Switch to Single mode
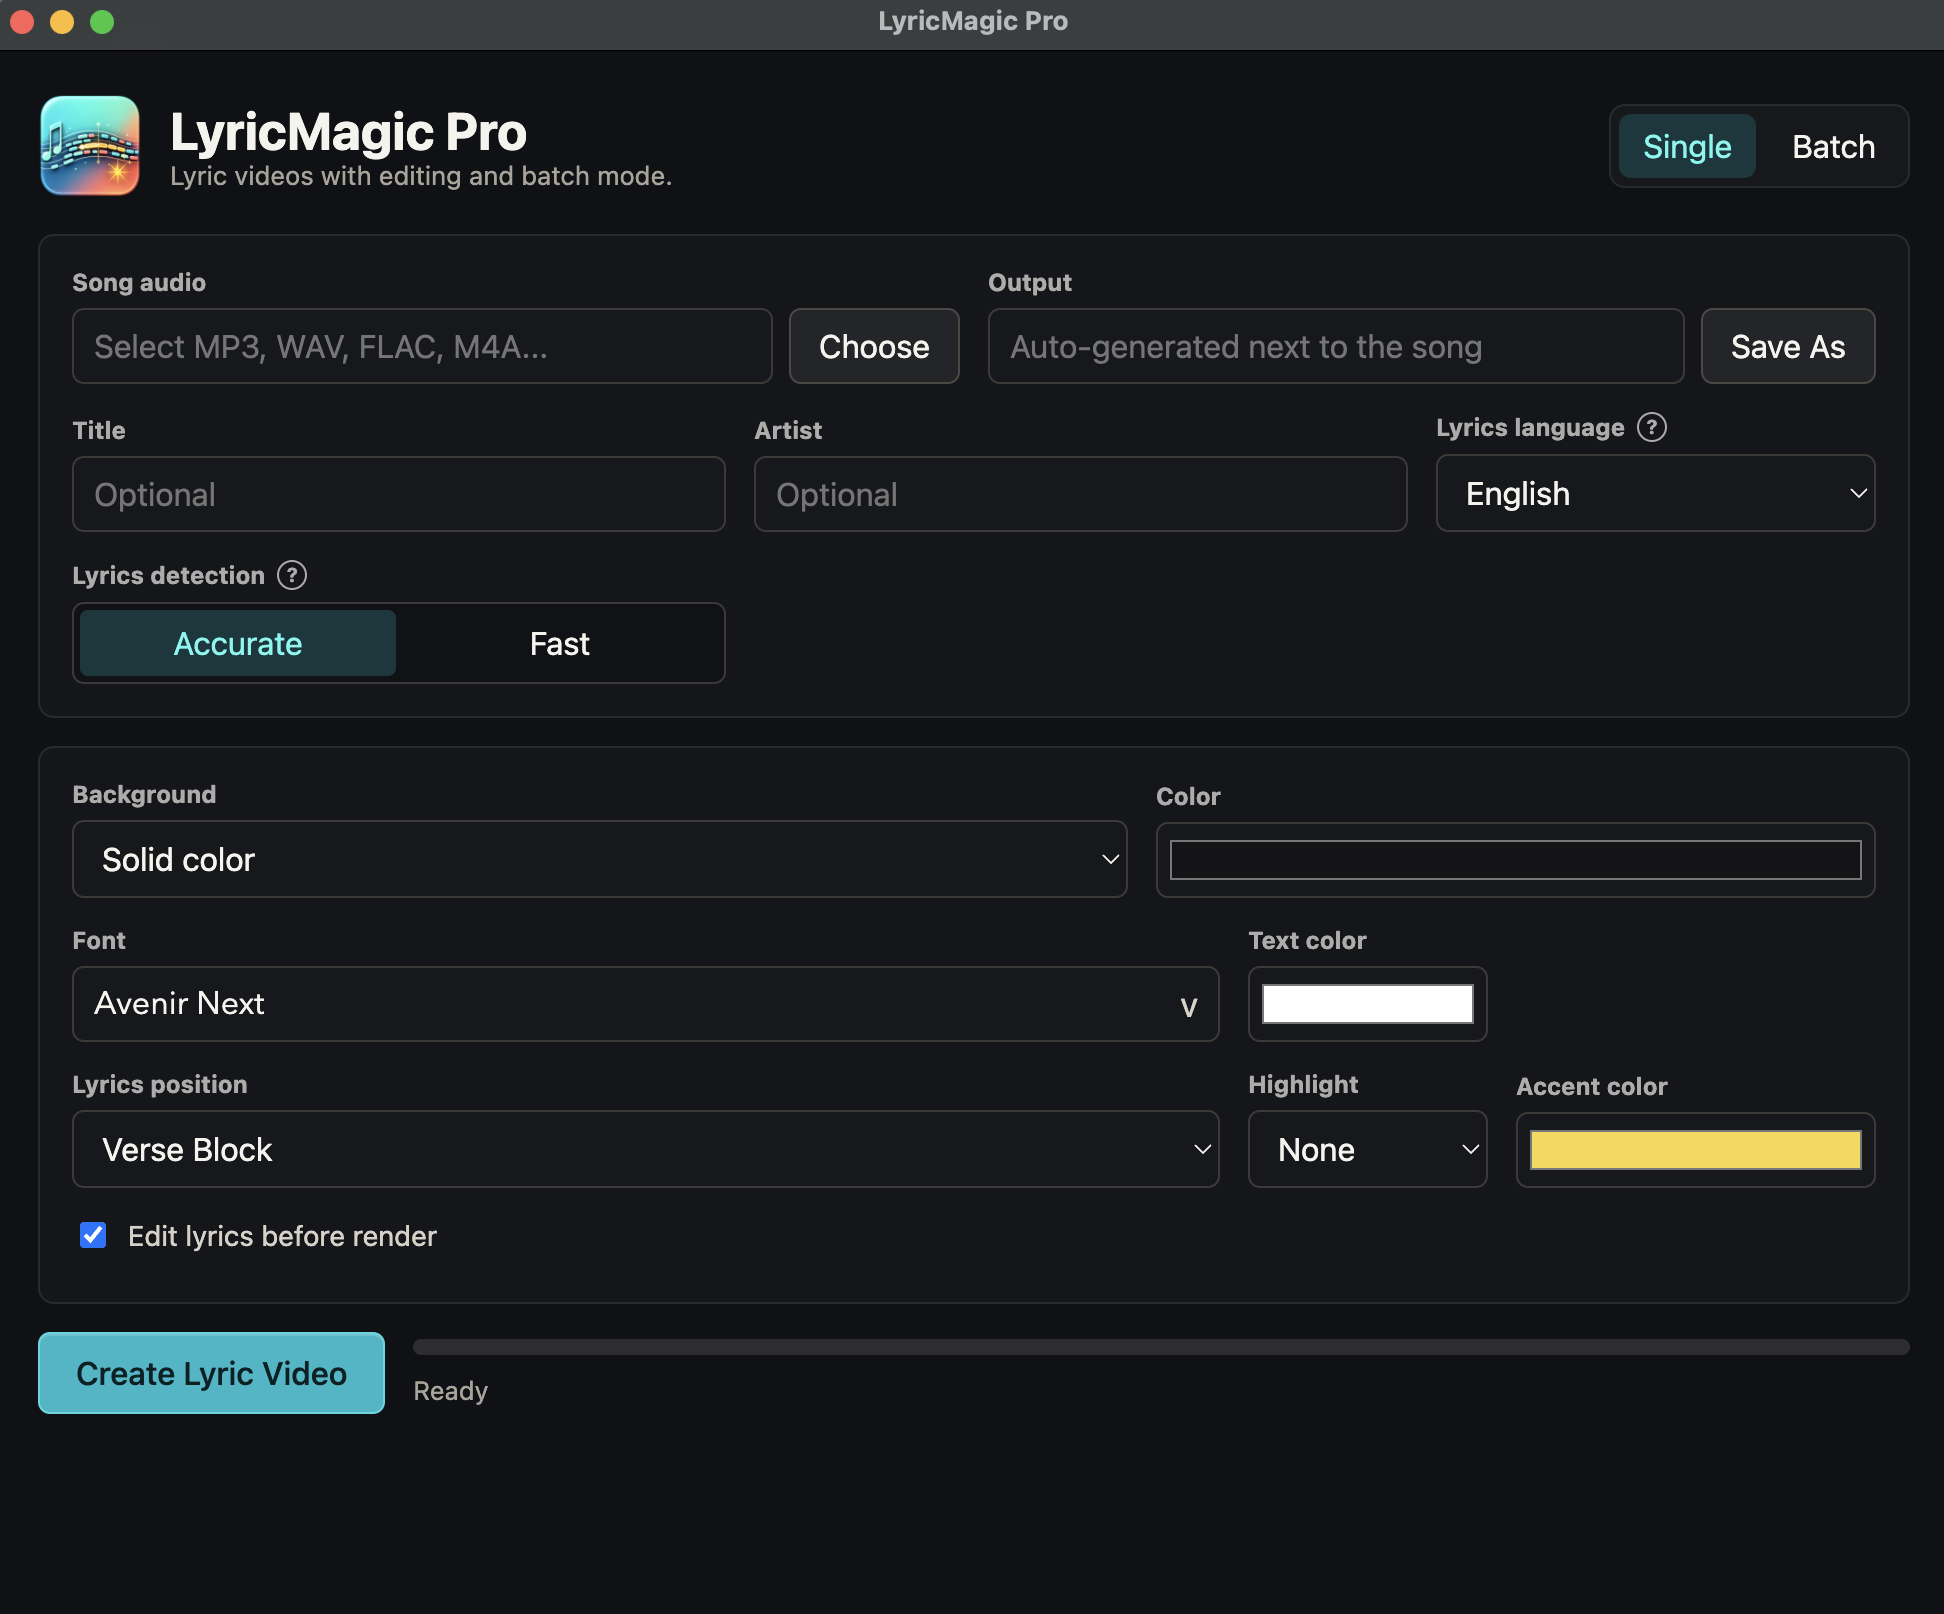This screenshot has height=1614, width=1944. (1687, 146)
